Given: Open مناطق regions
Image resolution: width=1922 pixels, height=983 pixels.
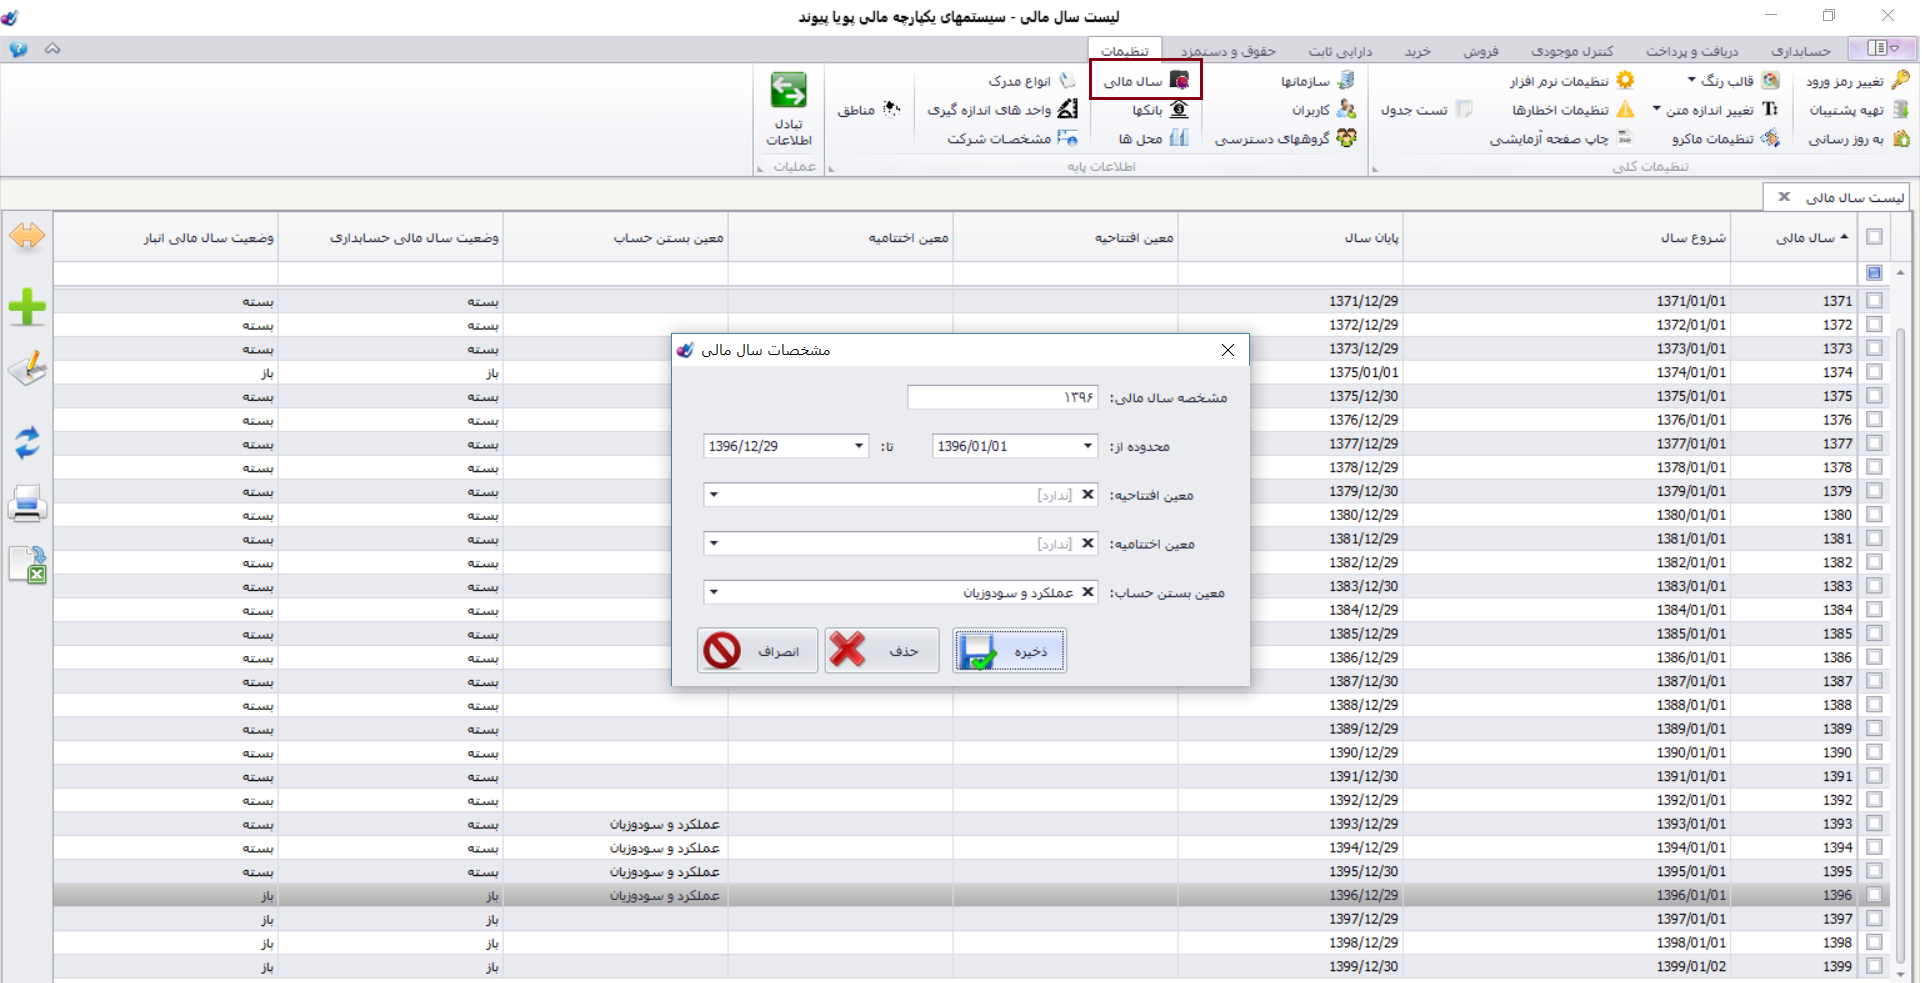Looking at the screenshot, I should [868, 110].
